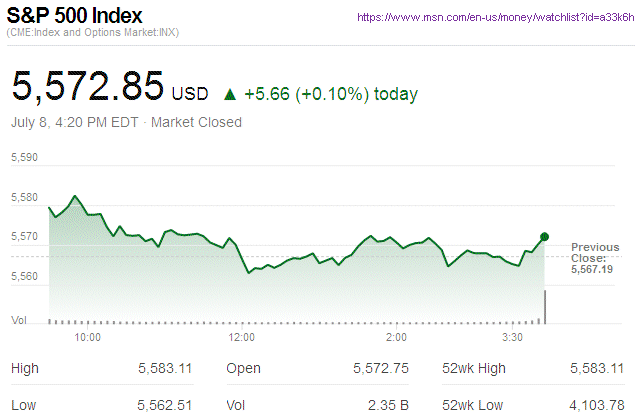Click the tall volume bar at chart end
Image resolution: width=640 pixels, height=420 pixels.
[545, 306]
